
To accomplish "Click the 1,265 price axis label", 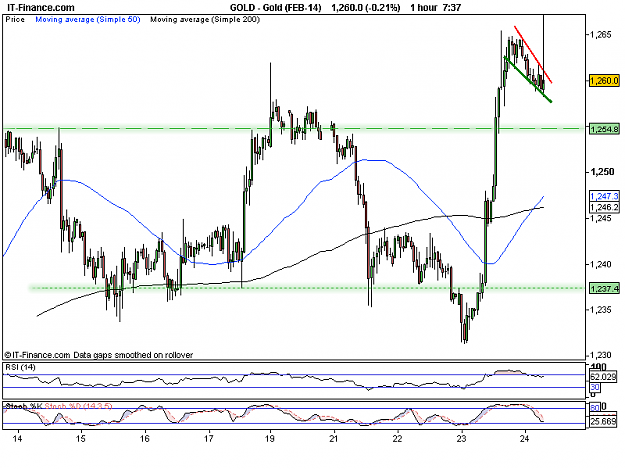I will [x=601, y=35].
